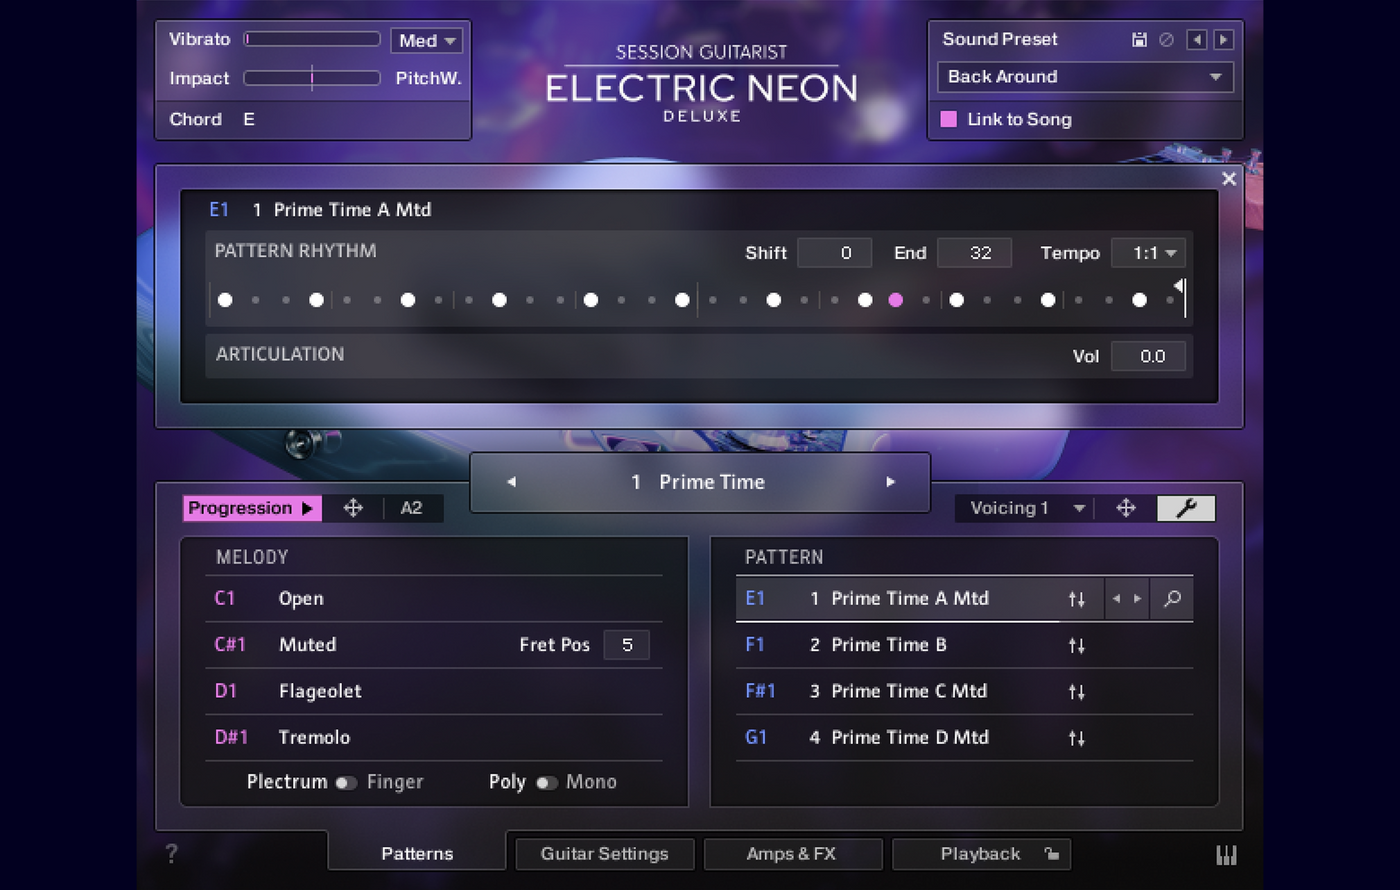The width and height of the screenshot is (1400, 890).
Task: Select the C1 Open melody articulation
Action: (x=434, y=599)
